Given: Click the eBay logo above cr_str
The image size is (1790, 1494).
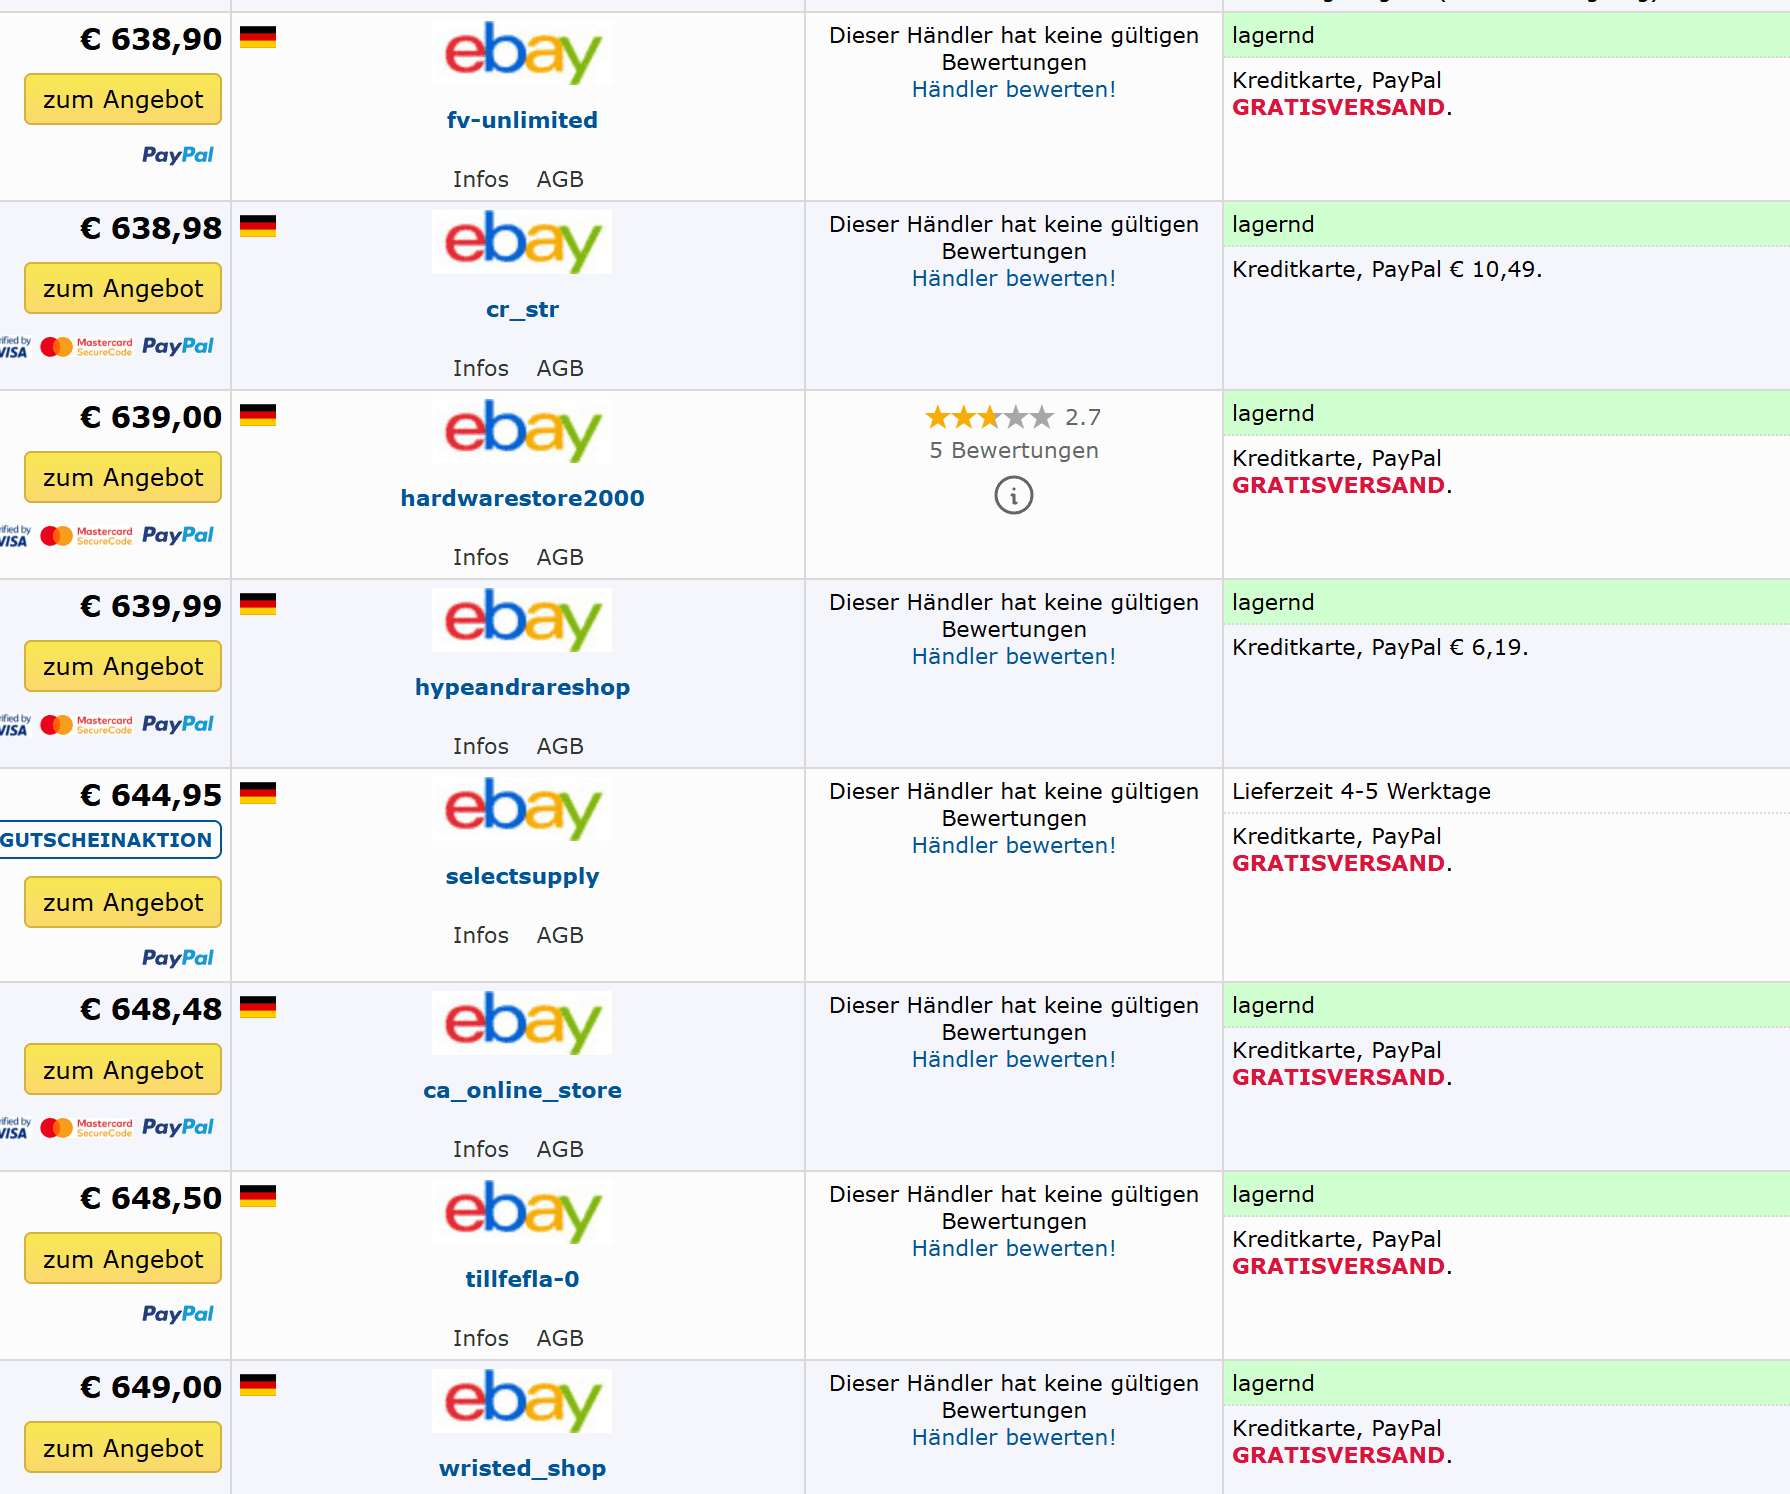Looking at the screenshot, I should pyautogui.click(x=522, y=242).
